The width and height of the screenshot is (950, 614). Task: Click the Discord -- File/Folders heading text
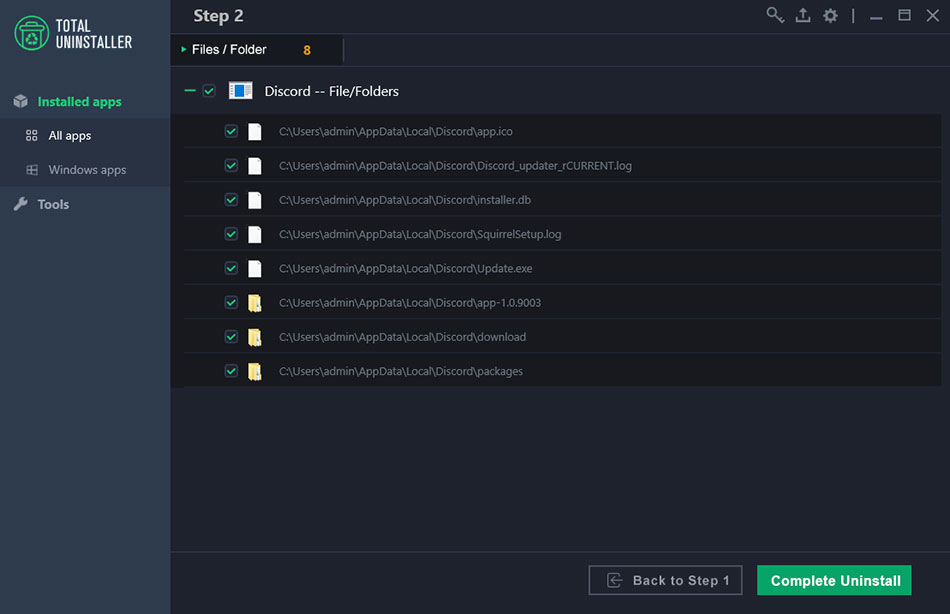331,91
